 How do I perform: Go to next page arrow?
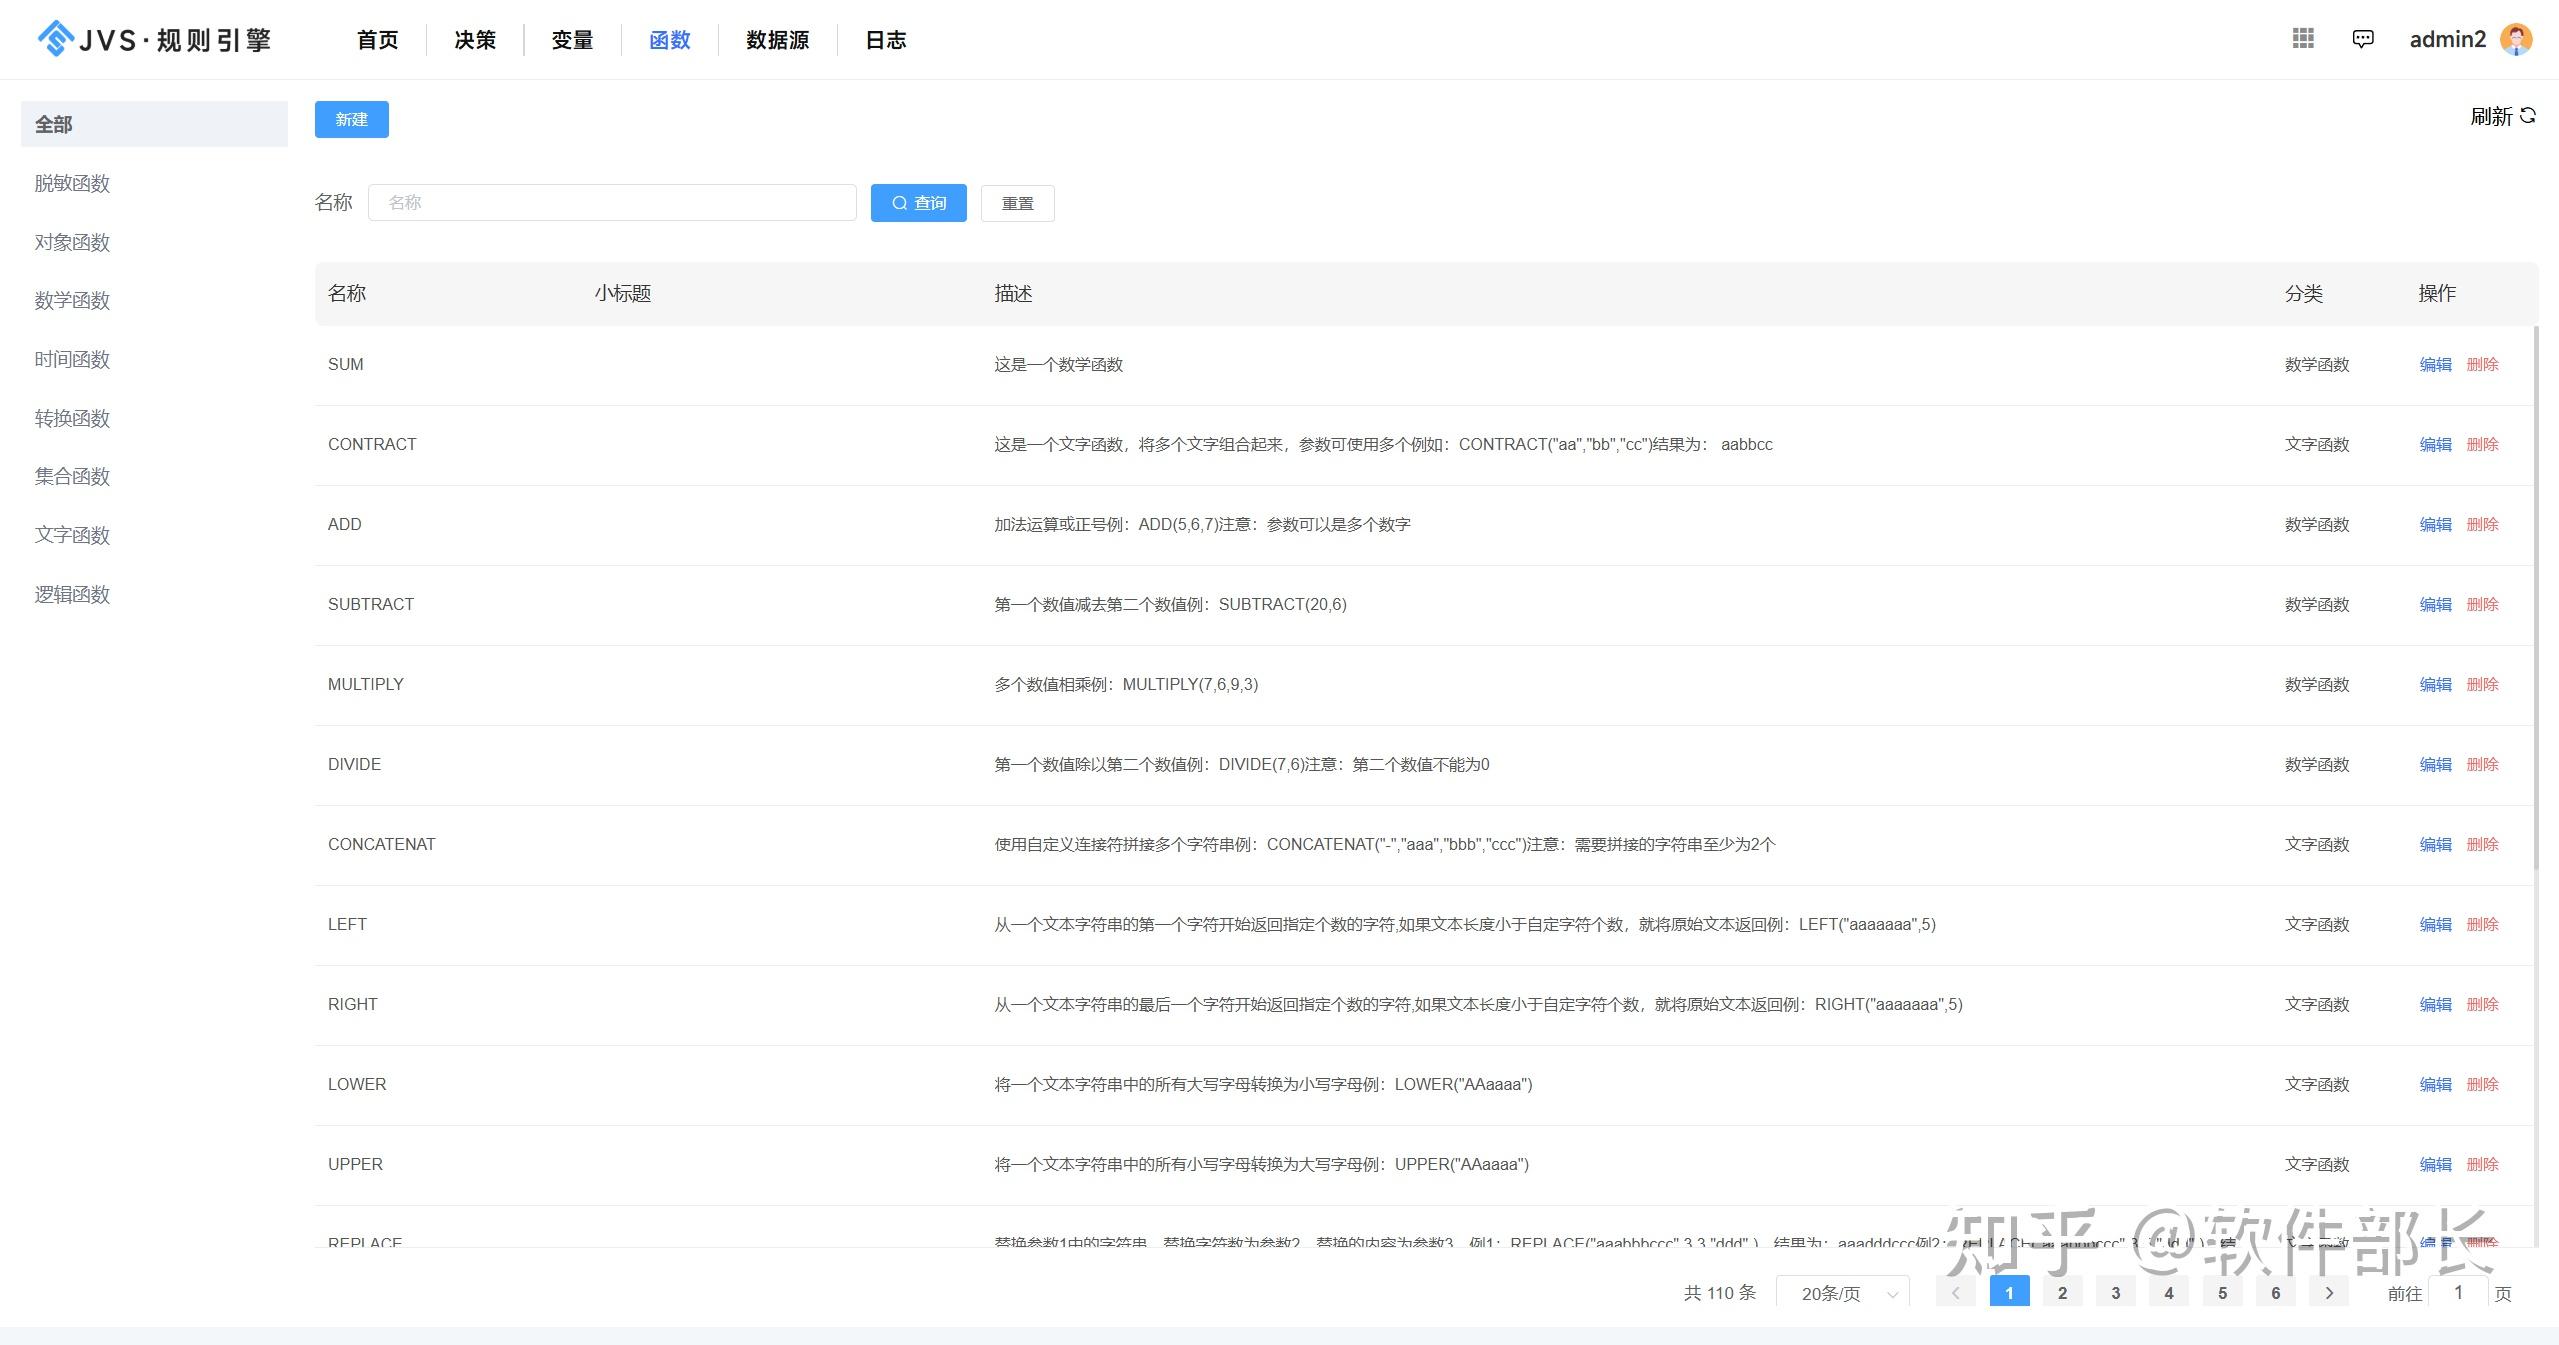(2329, 1292)
